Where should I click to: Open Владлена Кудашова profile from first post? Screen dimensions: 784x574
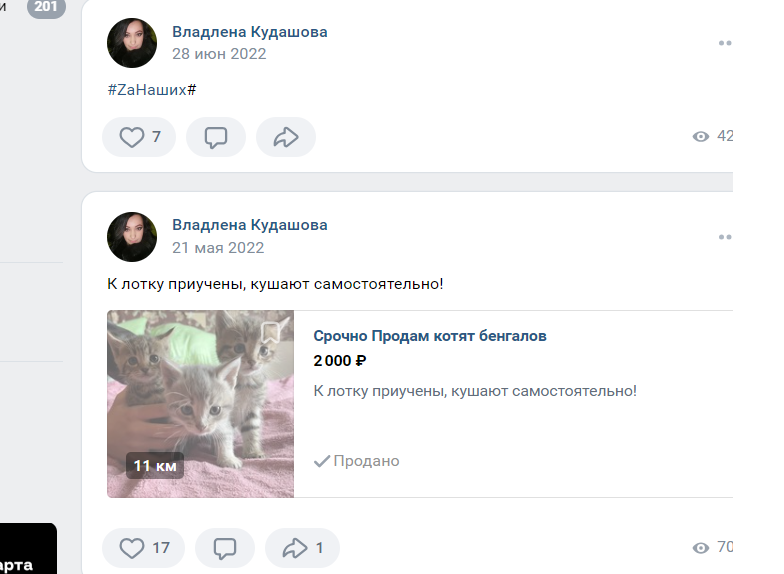point(250,32)
